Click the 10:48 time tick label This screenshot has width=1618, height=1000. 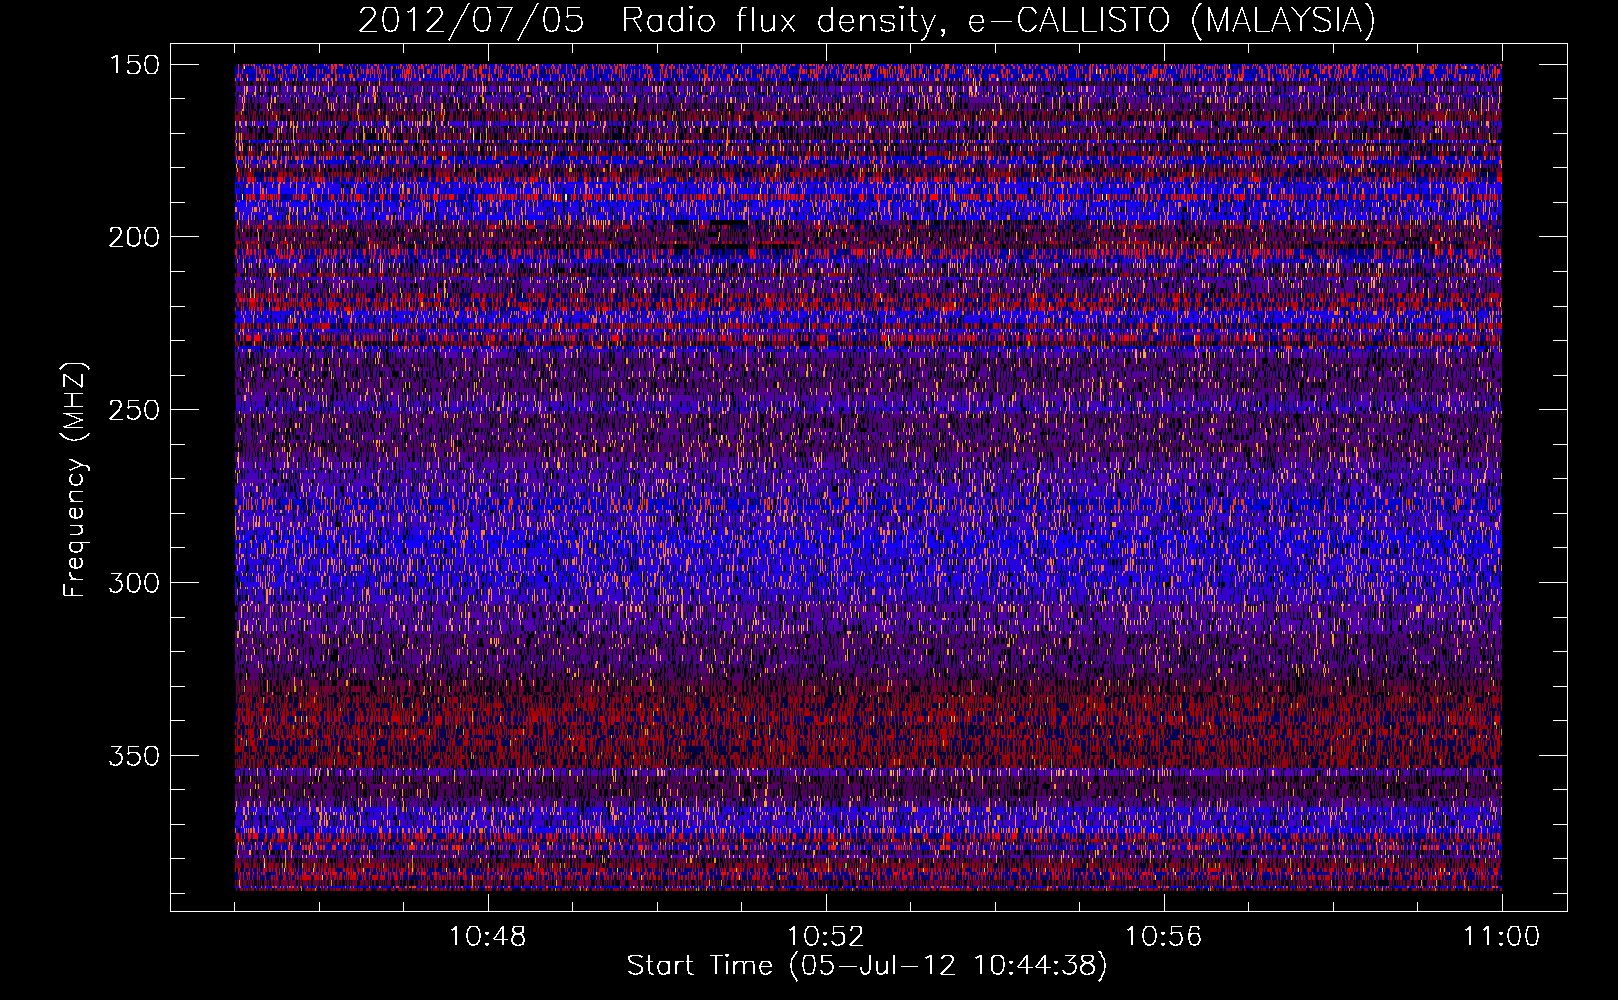pos(487,937)
